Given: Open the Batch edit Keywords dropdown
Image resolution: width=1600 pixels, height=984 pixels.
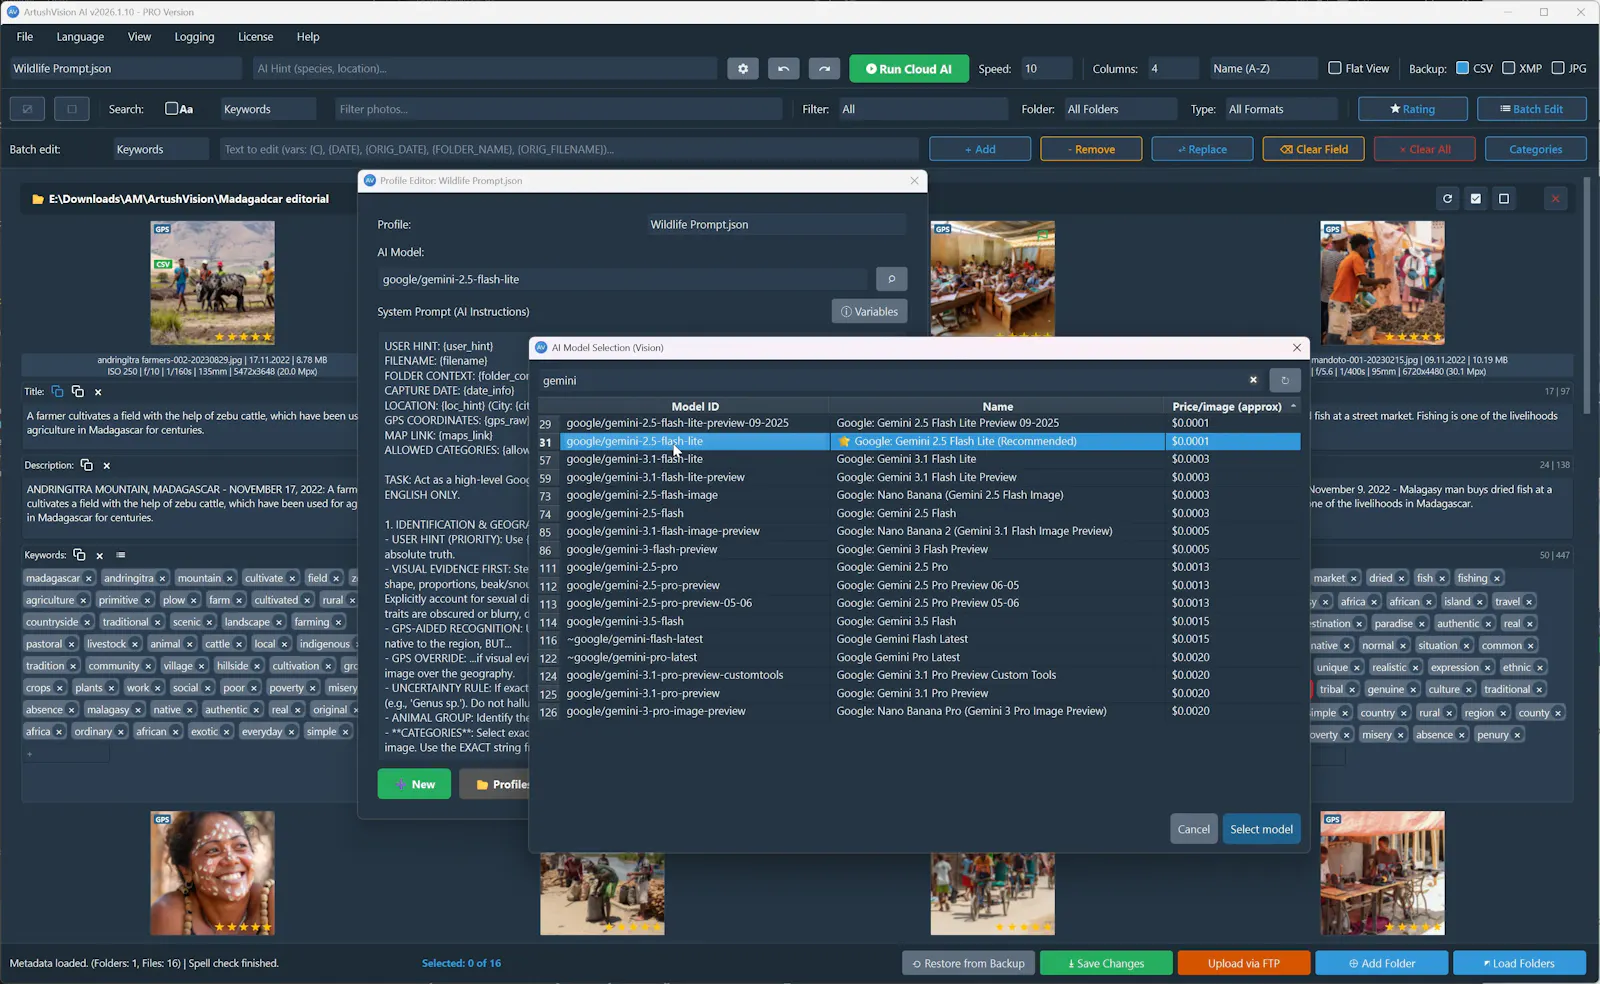Looking at the screenshot, I should [x=161, y=149].
